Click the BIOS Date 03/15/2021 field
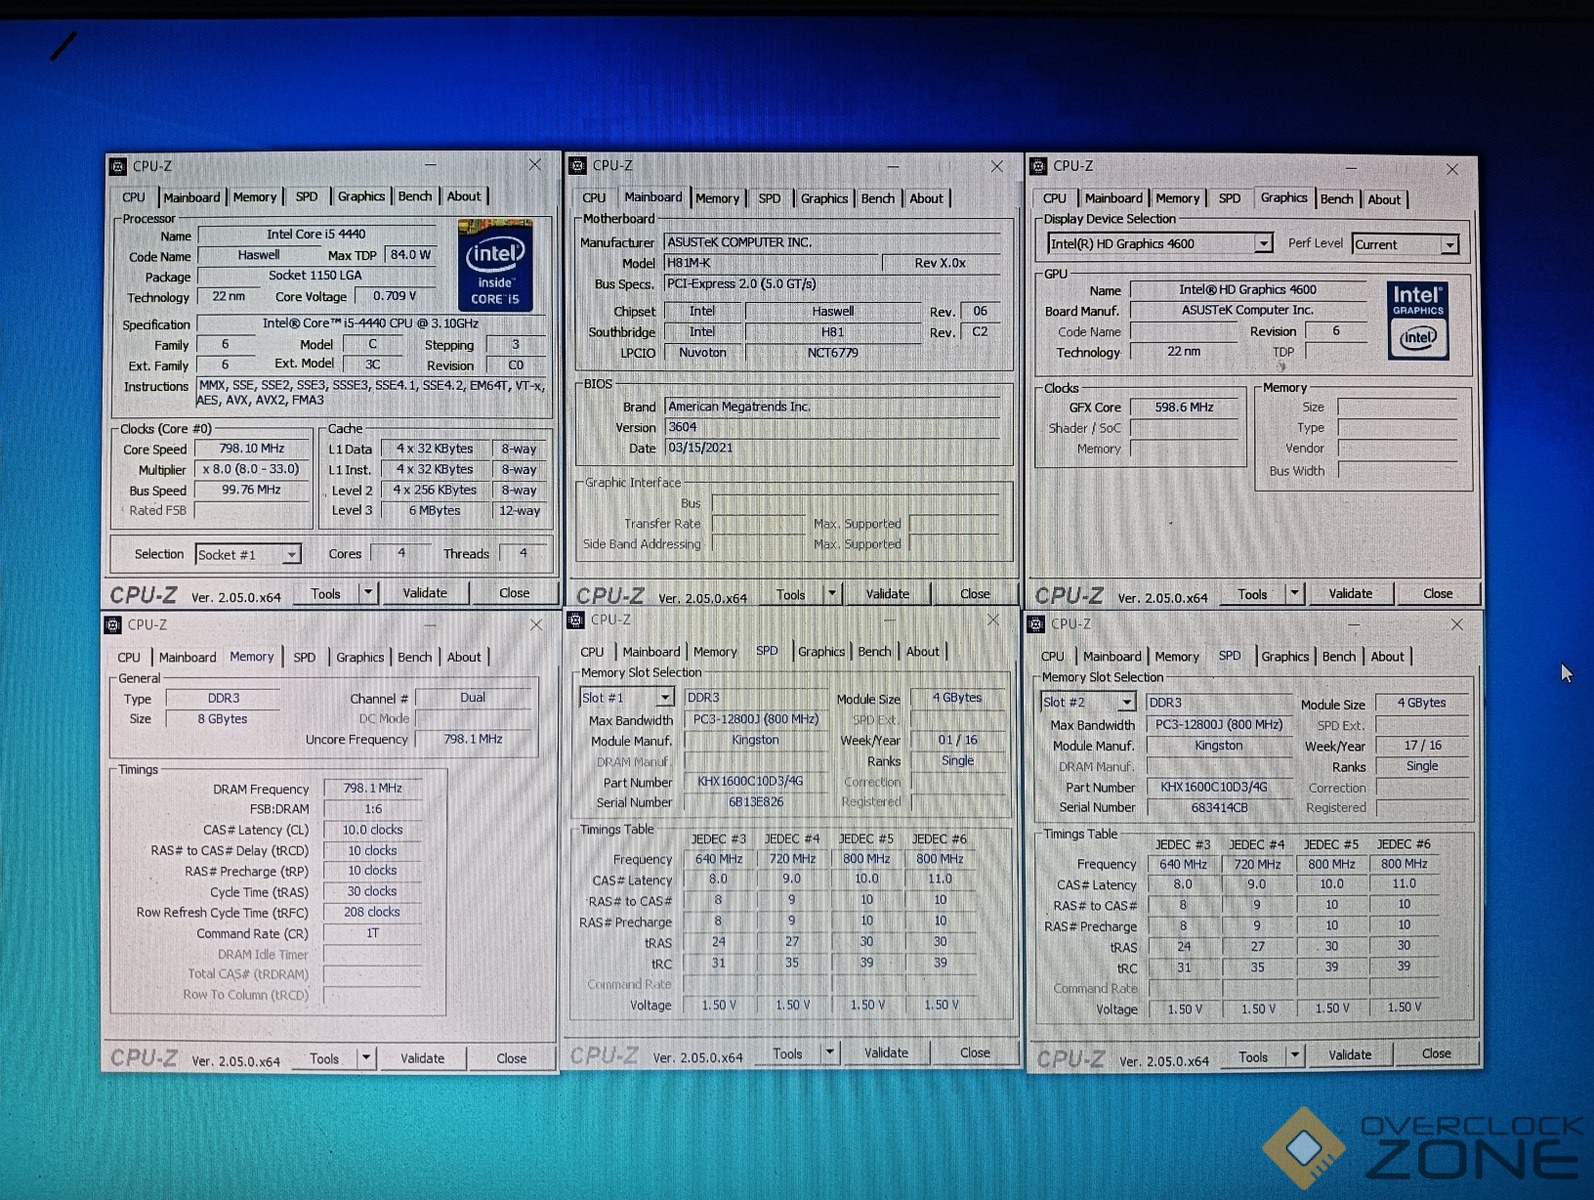 [x=832, y=448]
